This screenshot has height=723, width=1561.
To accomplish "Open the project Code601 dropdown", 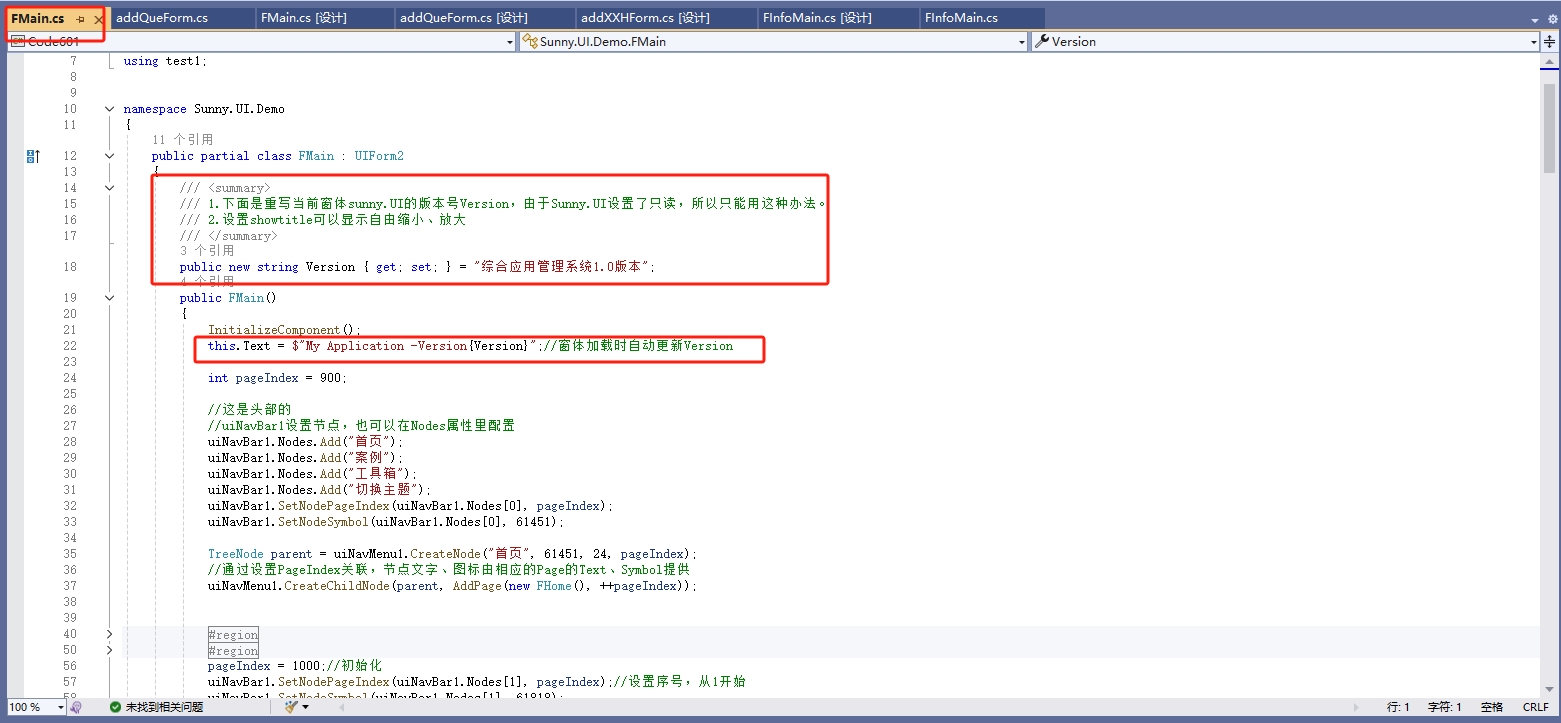I will [262, 41].
